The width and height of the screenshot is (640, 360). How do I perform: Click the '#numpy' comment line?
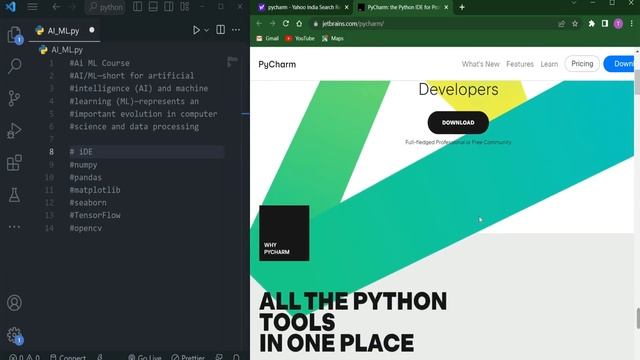click(x=83, y=165)
